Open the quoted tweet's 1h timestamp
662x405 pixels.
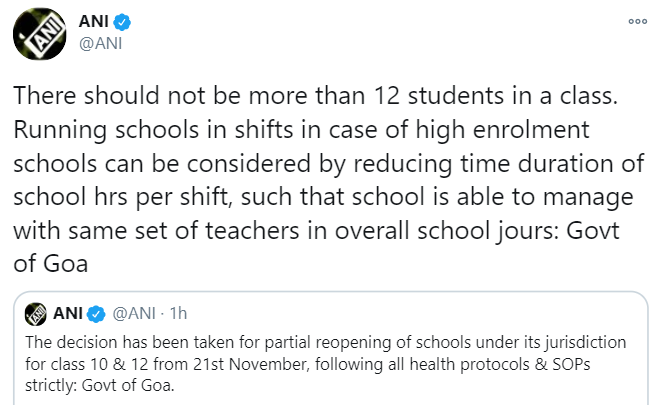178,314
